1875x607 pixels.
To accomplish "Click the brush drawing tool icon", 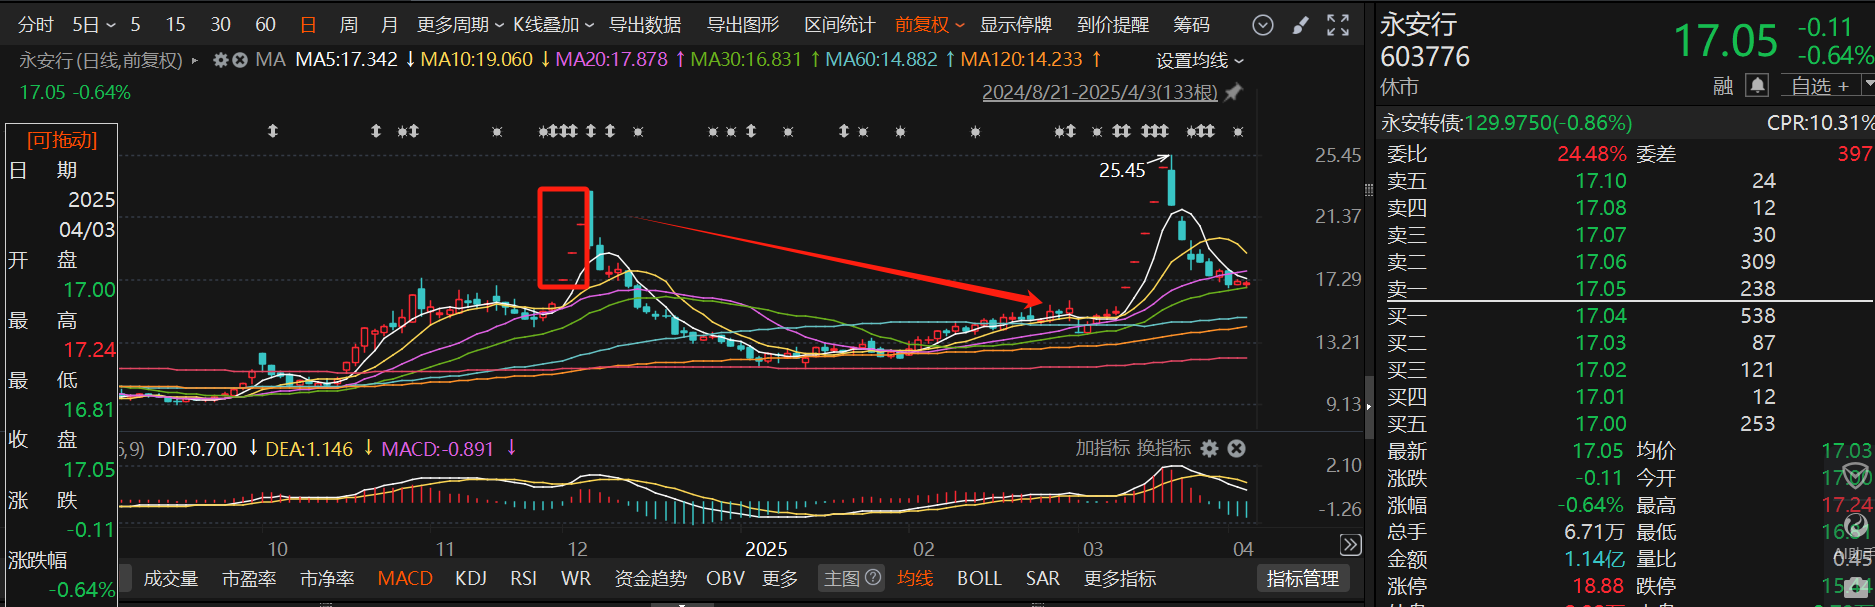I will coord(1300,25).
